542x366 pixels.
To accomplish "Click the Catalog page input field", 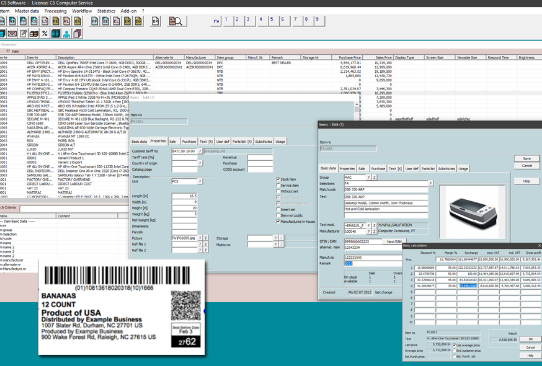I will 185,169.
